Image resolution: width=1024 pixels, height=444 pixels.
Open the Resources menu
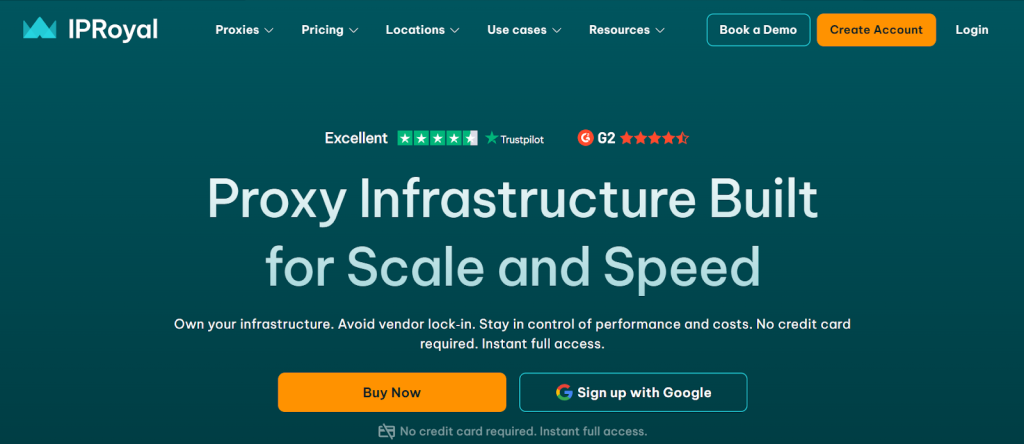pyautogui.click(x=627, y=30)
